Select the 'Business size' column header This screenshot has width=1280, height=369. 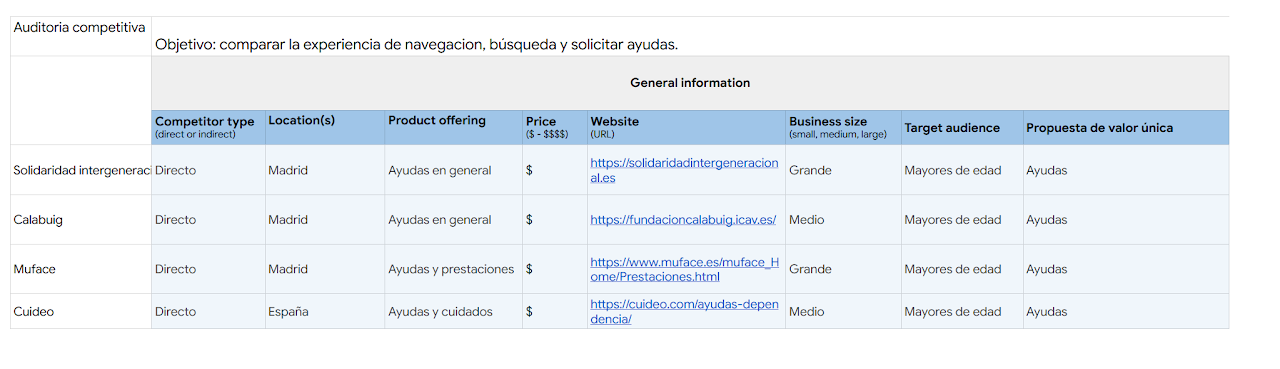[x=843, y=127]
